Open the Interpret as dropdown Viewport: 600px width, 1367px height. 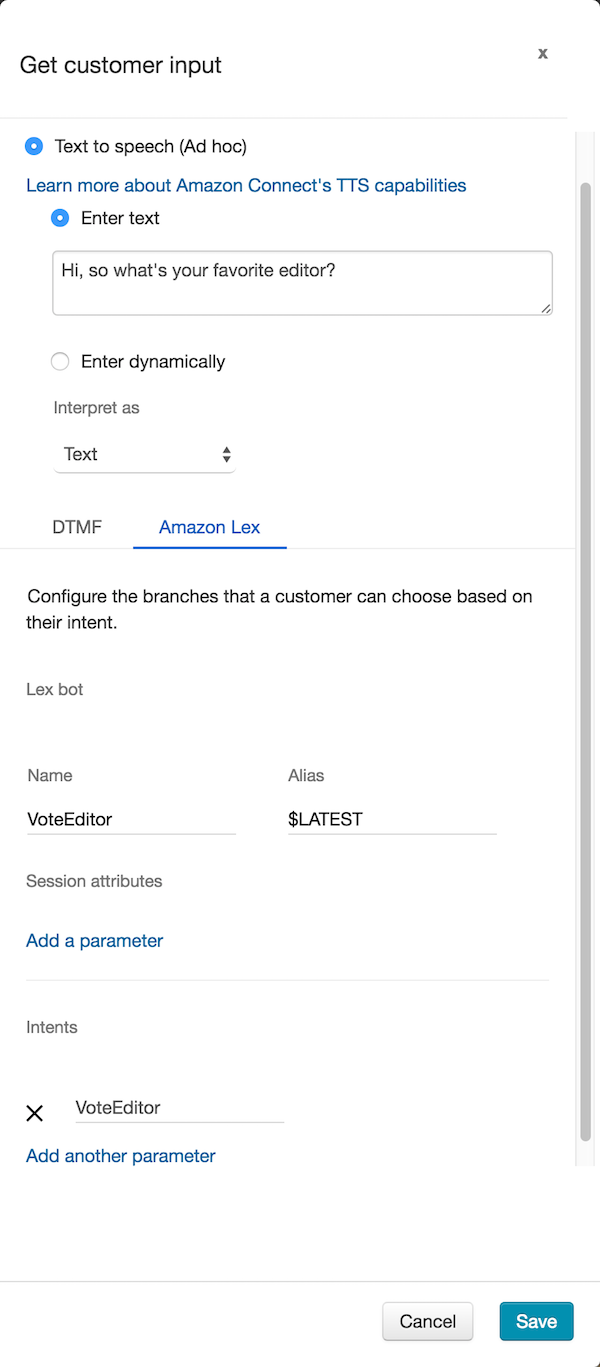coord(144,454)
